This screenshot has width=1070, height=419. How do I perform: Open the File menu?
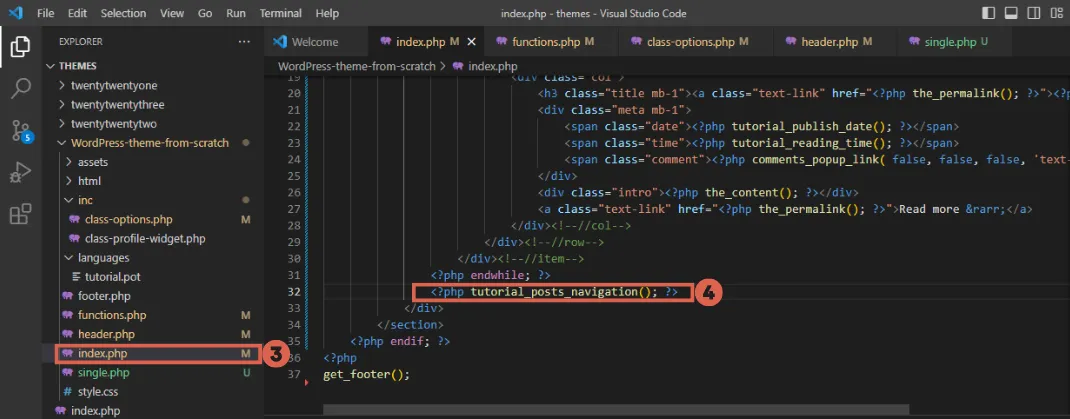tap(46, 13)
